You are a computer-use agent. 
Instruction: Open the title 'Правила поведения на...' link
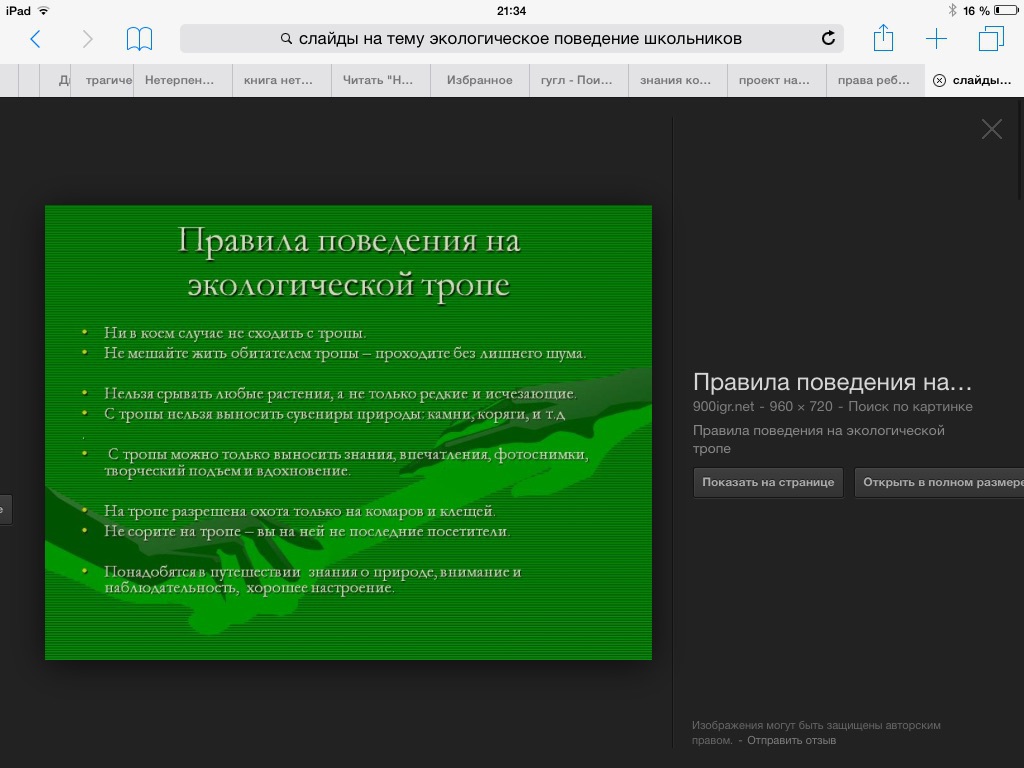tap(832, 381)
